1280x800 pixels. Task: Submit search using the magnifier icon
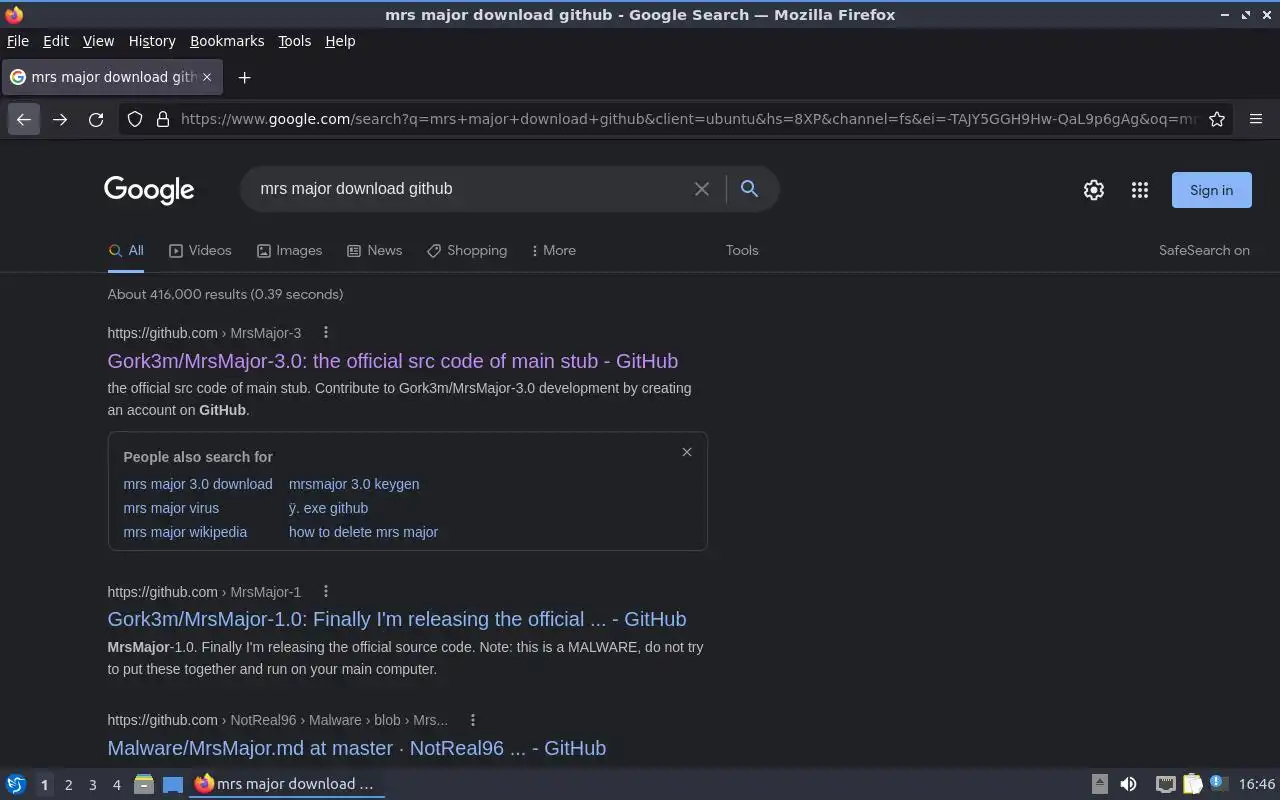coord(749,188)
